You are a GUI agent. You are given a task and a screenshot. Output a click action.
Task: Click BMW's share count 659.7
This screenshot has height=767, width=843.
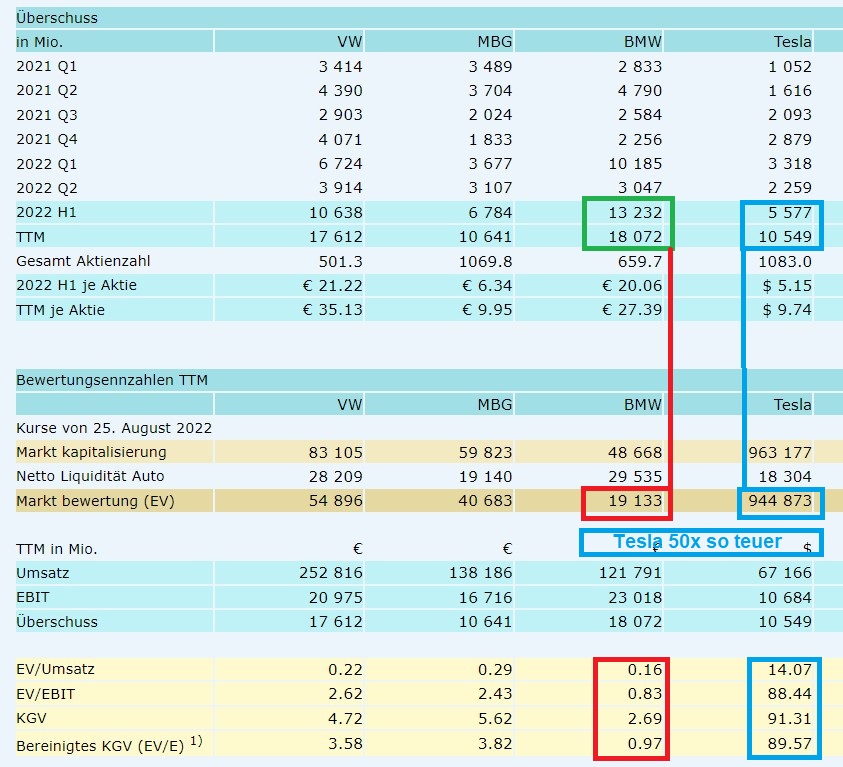click(640, 262)
